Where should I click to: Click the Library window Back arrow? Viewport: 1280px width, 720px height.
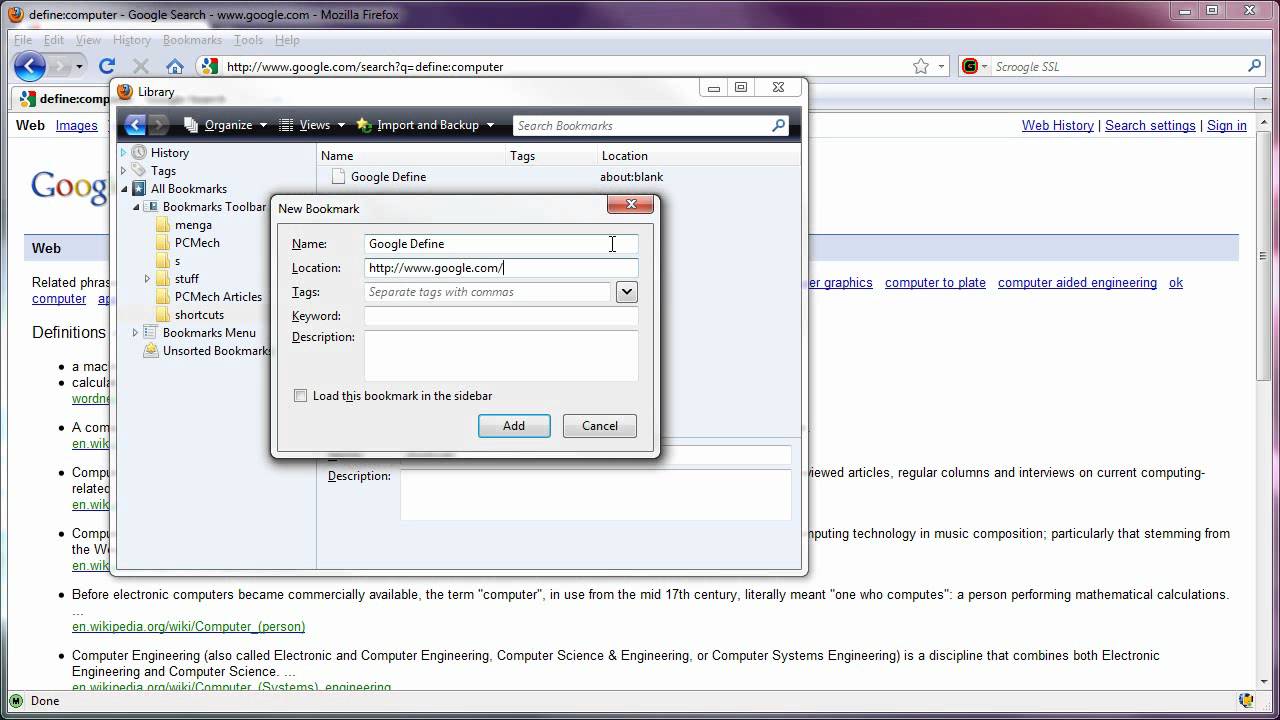[135, 125]
